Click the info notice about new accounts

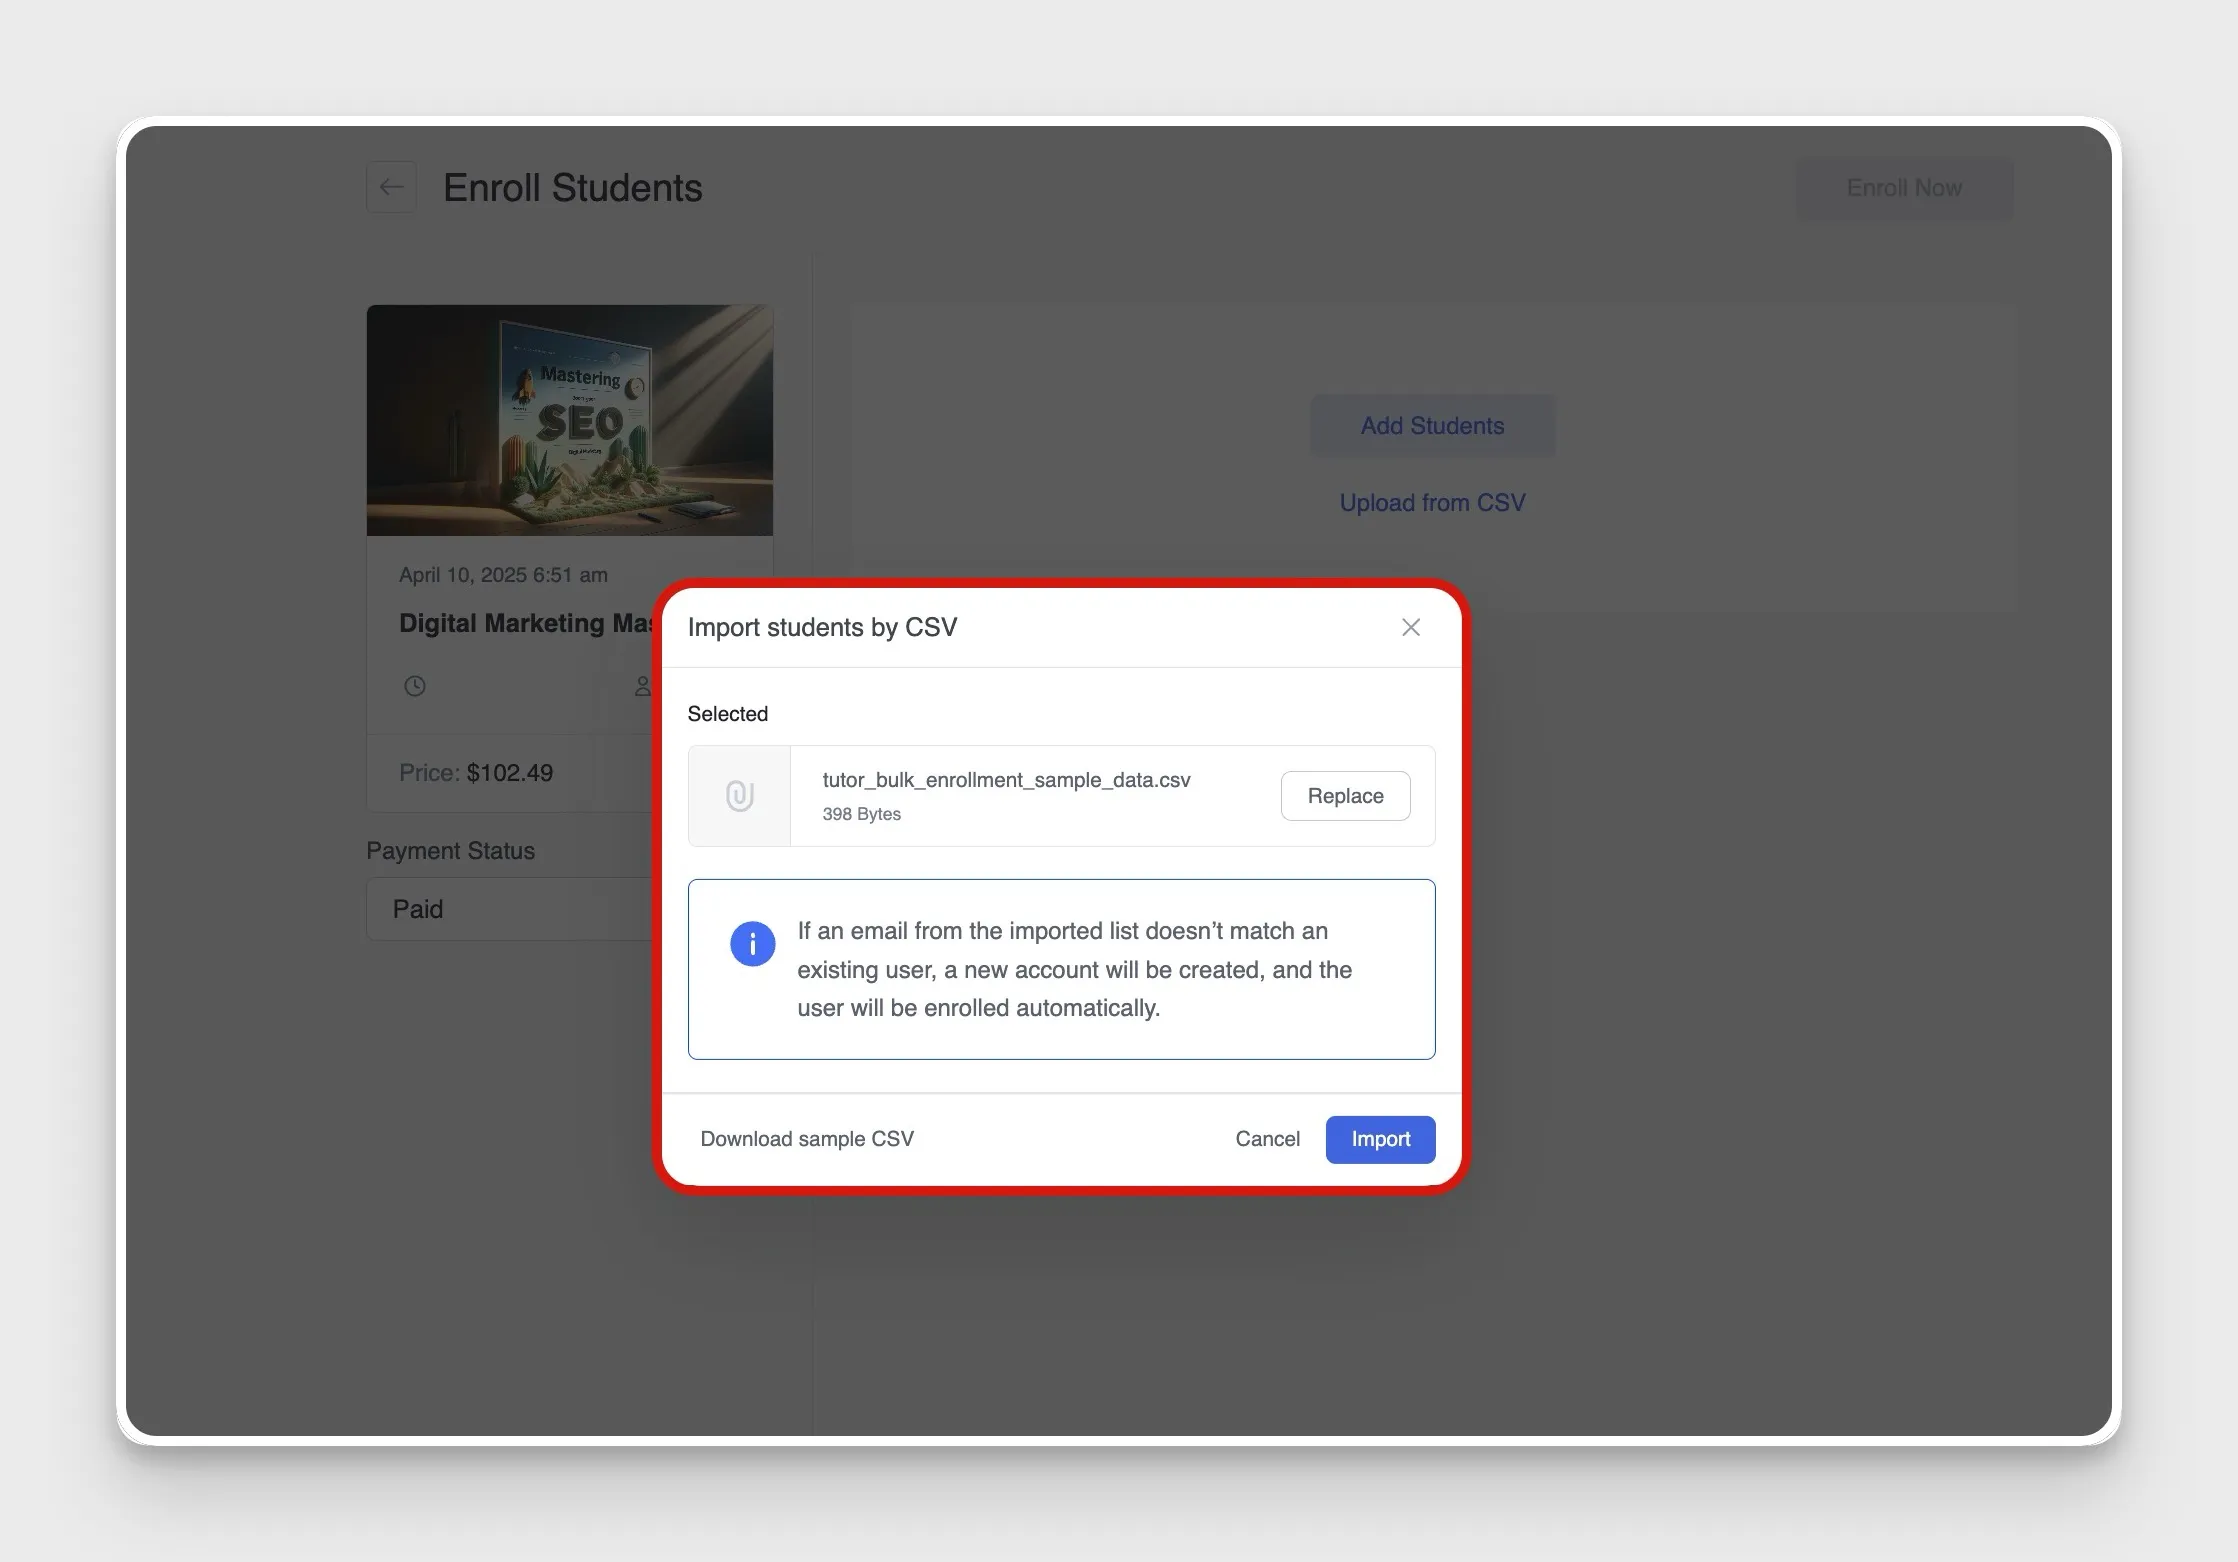[x=1061, y=969]
